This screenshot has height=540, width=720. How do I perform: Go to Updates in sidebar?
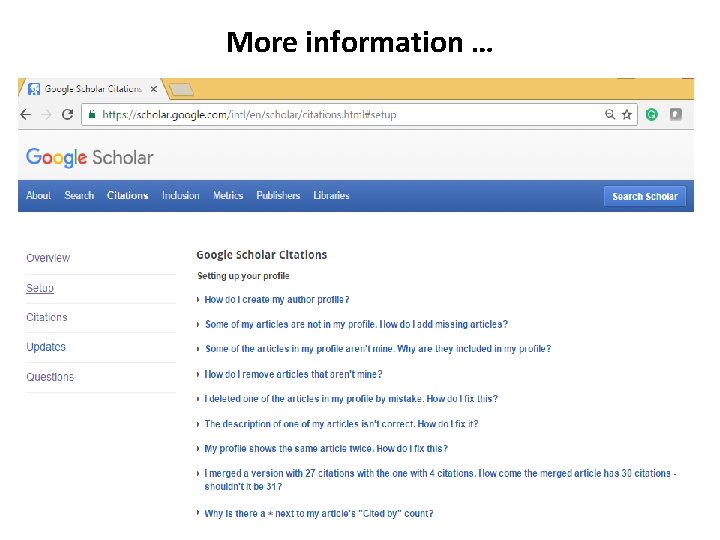46,347
